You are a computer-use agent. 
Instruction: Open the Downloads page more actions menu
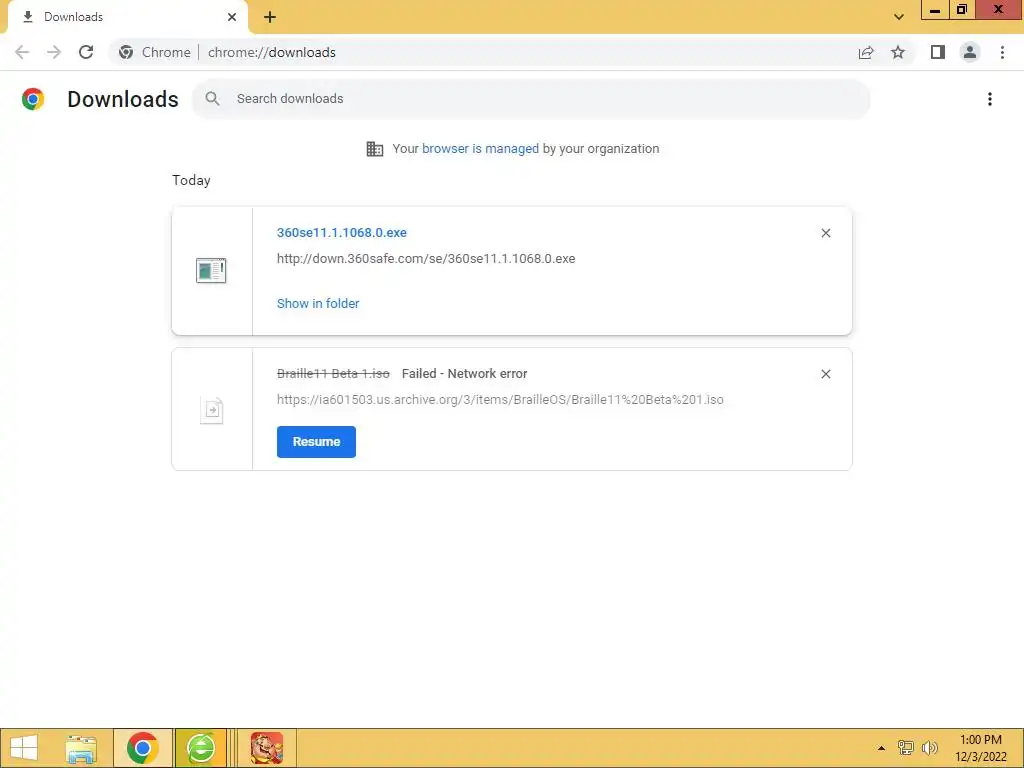pyautogui.click(x=990, y=99)
